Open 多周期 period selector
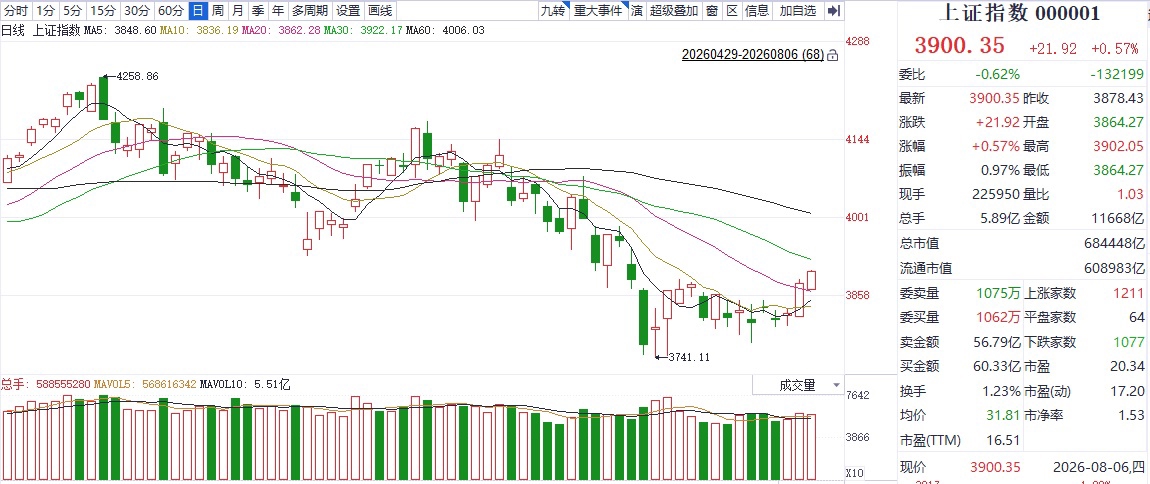 point(310,11)
